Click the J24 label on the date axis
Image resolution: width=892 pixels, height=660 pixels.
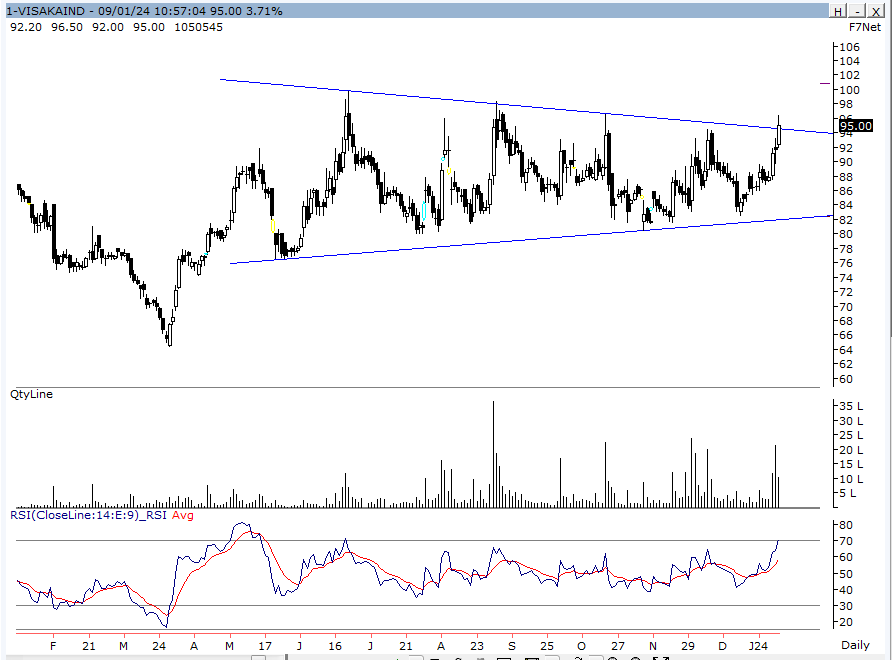pyautogui.click(x=758, y=646)
